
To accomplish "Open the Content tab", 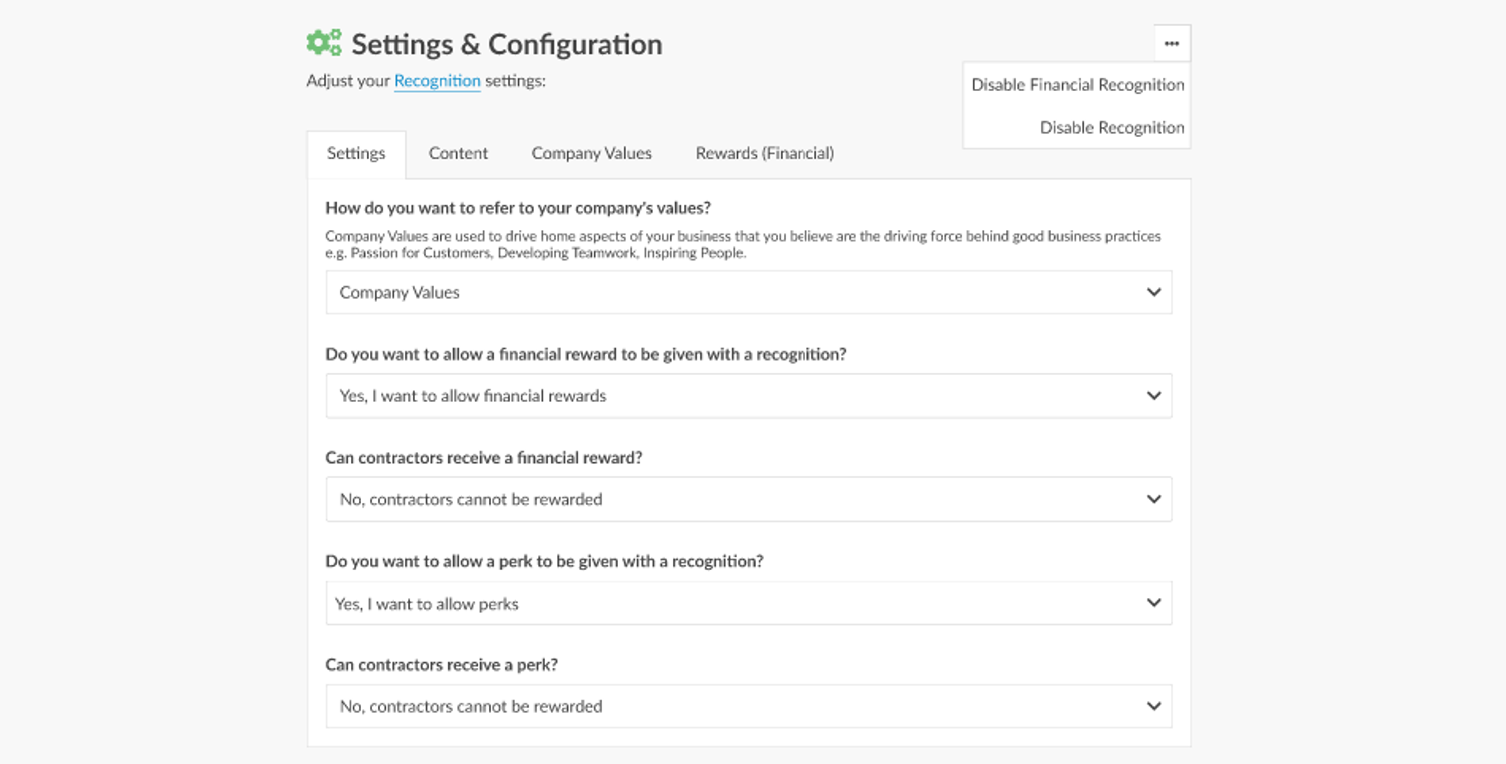I will click(x=458, y=154).
